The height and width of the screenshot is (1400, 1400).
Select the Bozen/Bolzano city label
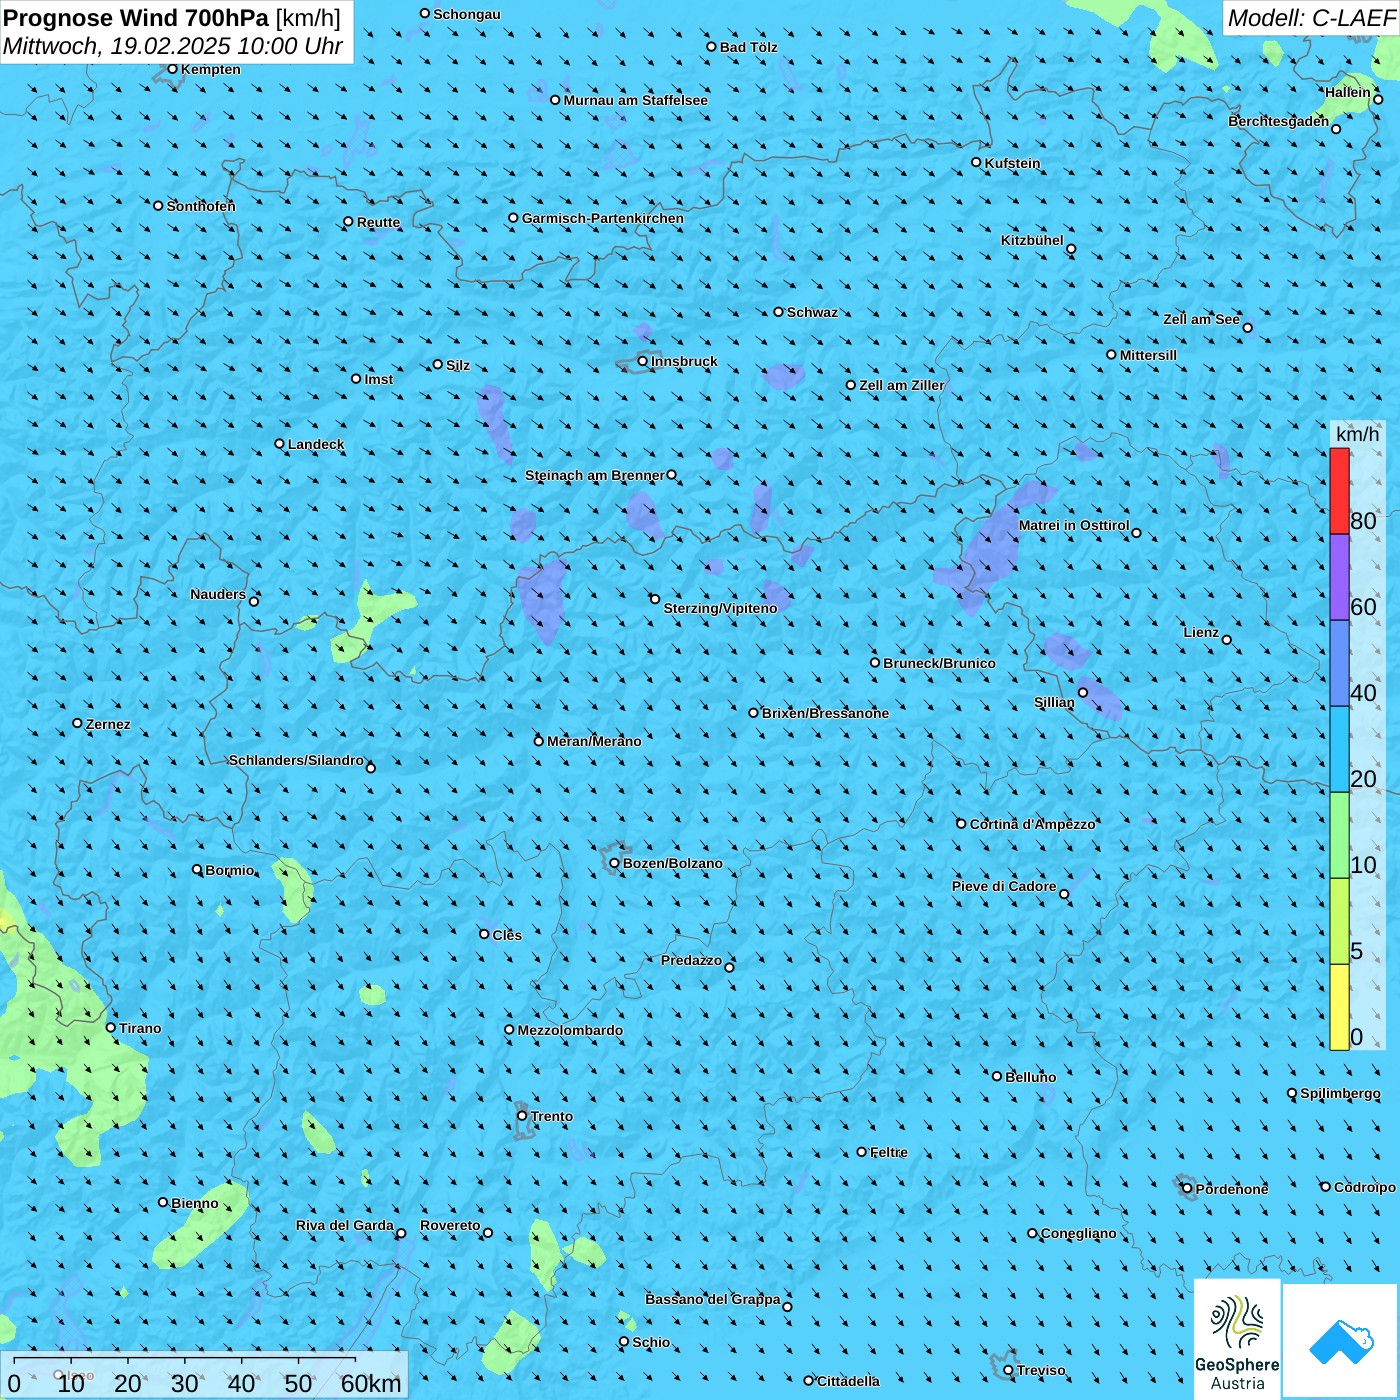click(673, 863)
